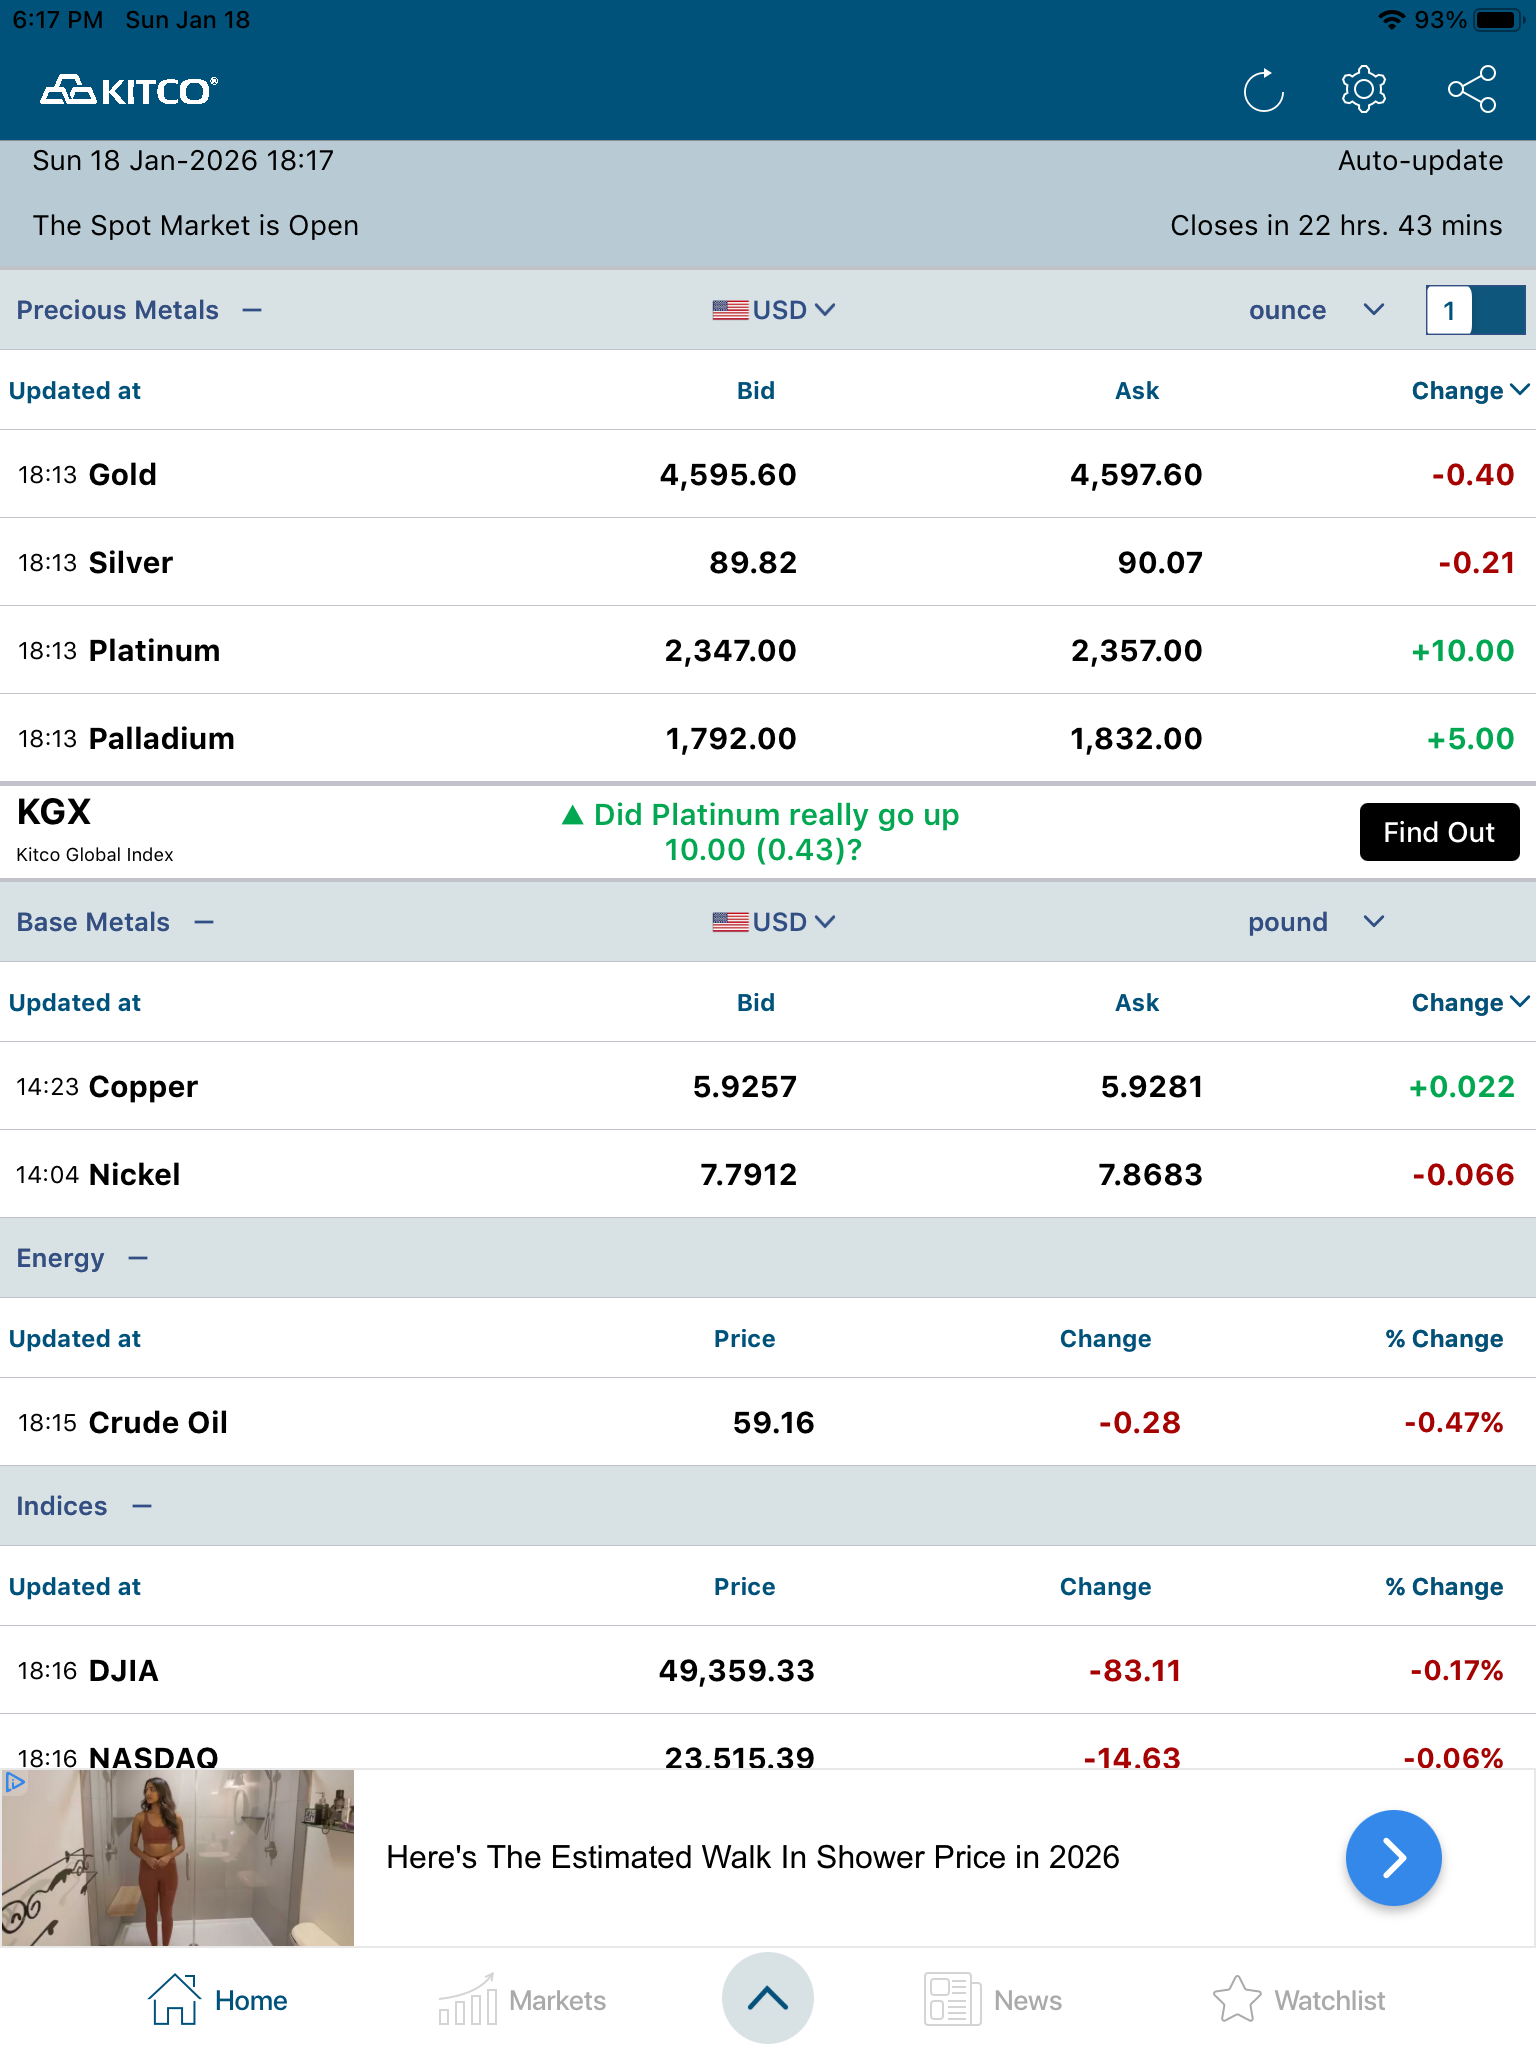This screenshot has height=2048, width=1536.
Task: Open the News tab
Action: [993, 2000]
